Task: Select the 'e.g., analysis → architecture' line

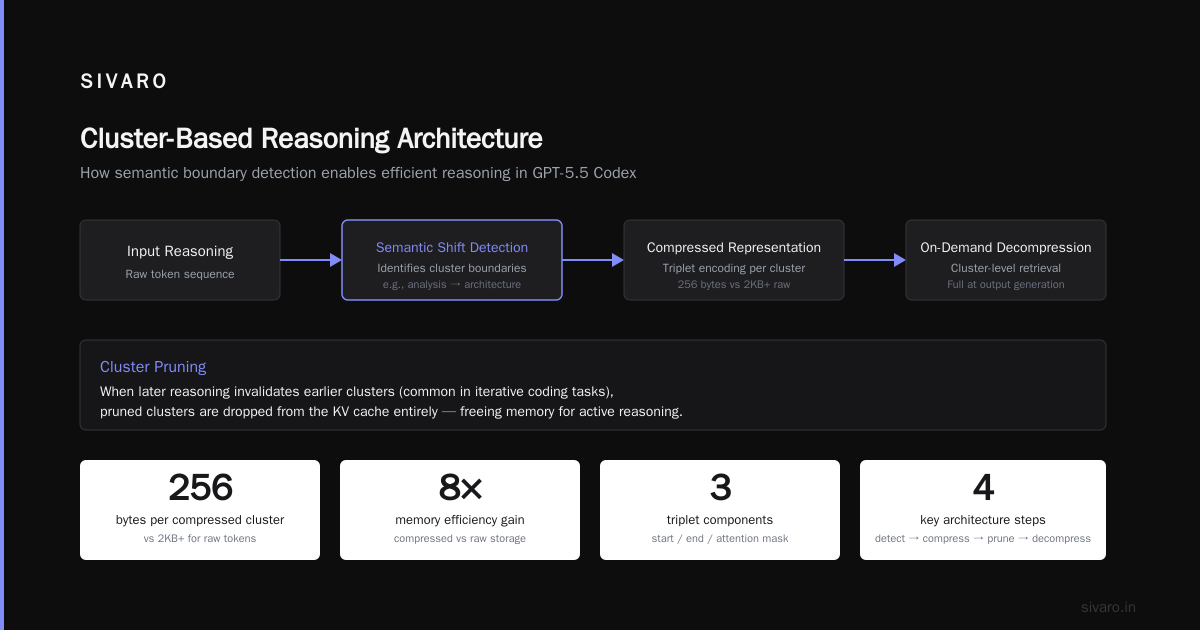Action: point(452,284)
